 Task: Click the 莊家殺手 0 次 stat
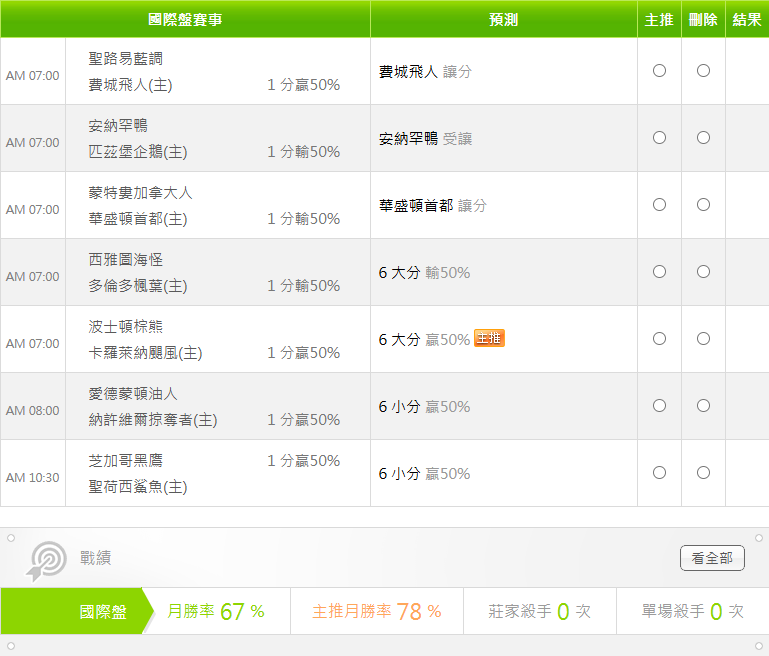click(539, 611)
